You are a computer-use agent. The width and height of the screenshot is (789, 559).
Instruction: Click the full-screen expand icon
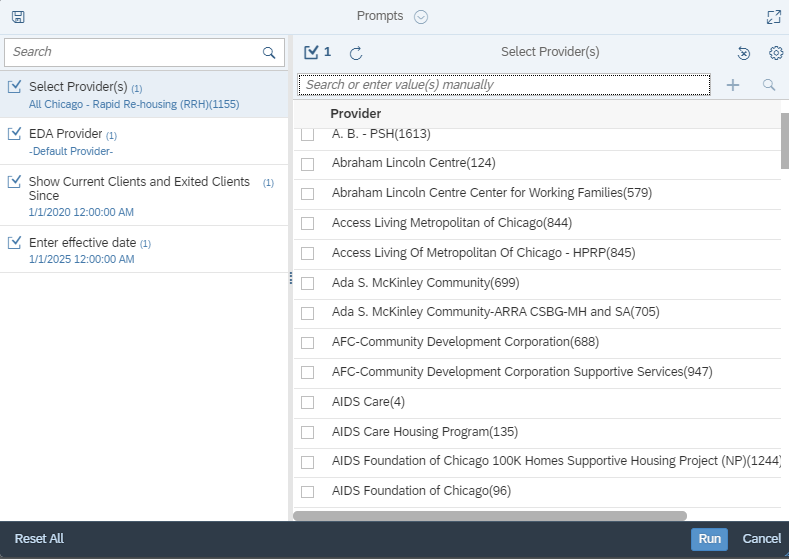click(x=773, y=17)
